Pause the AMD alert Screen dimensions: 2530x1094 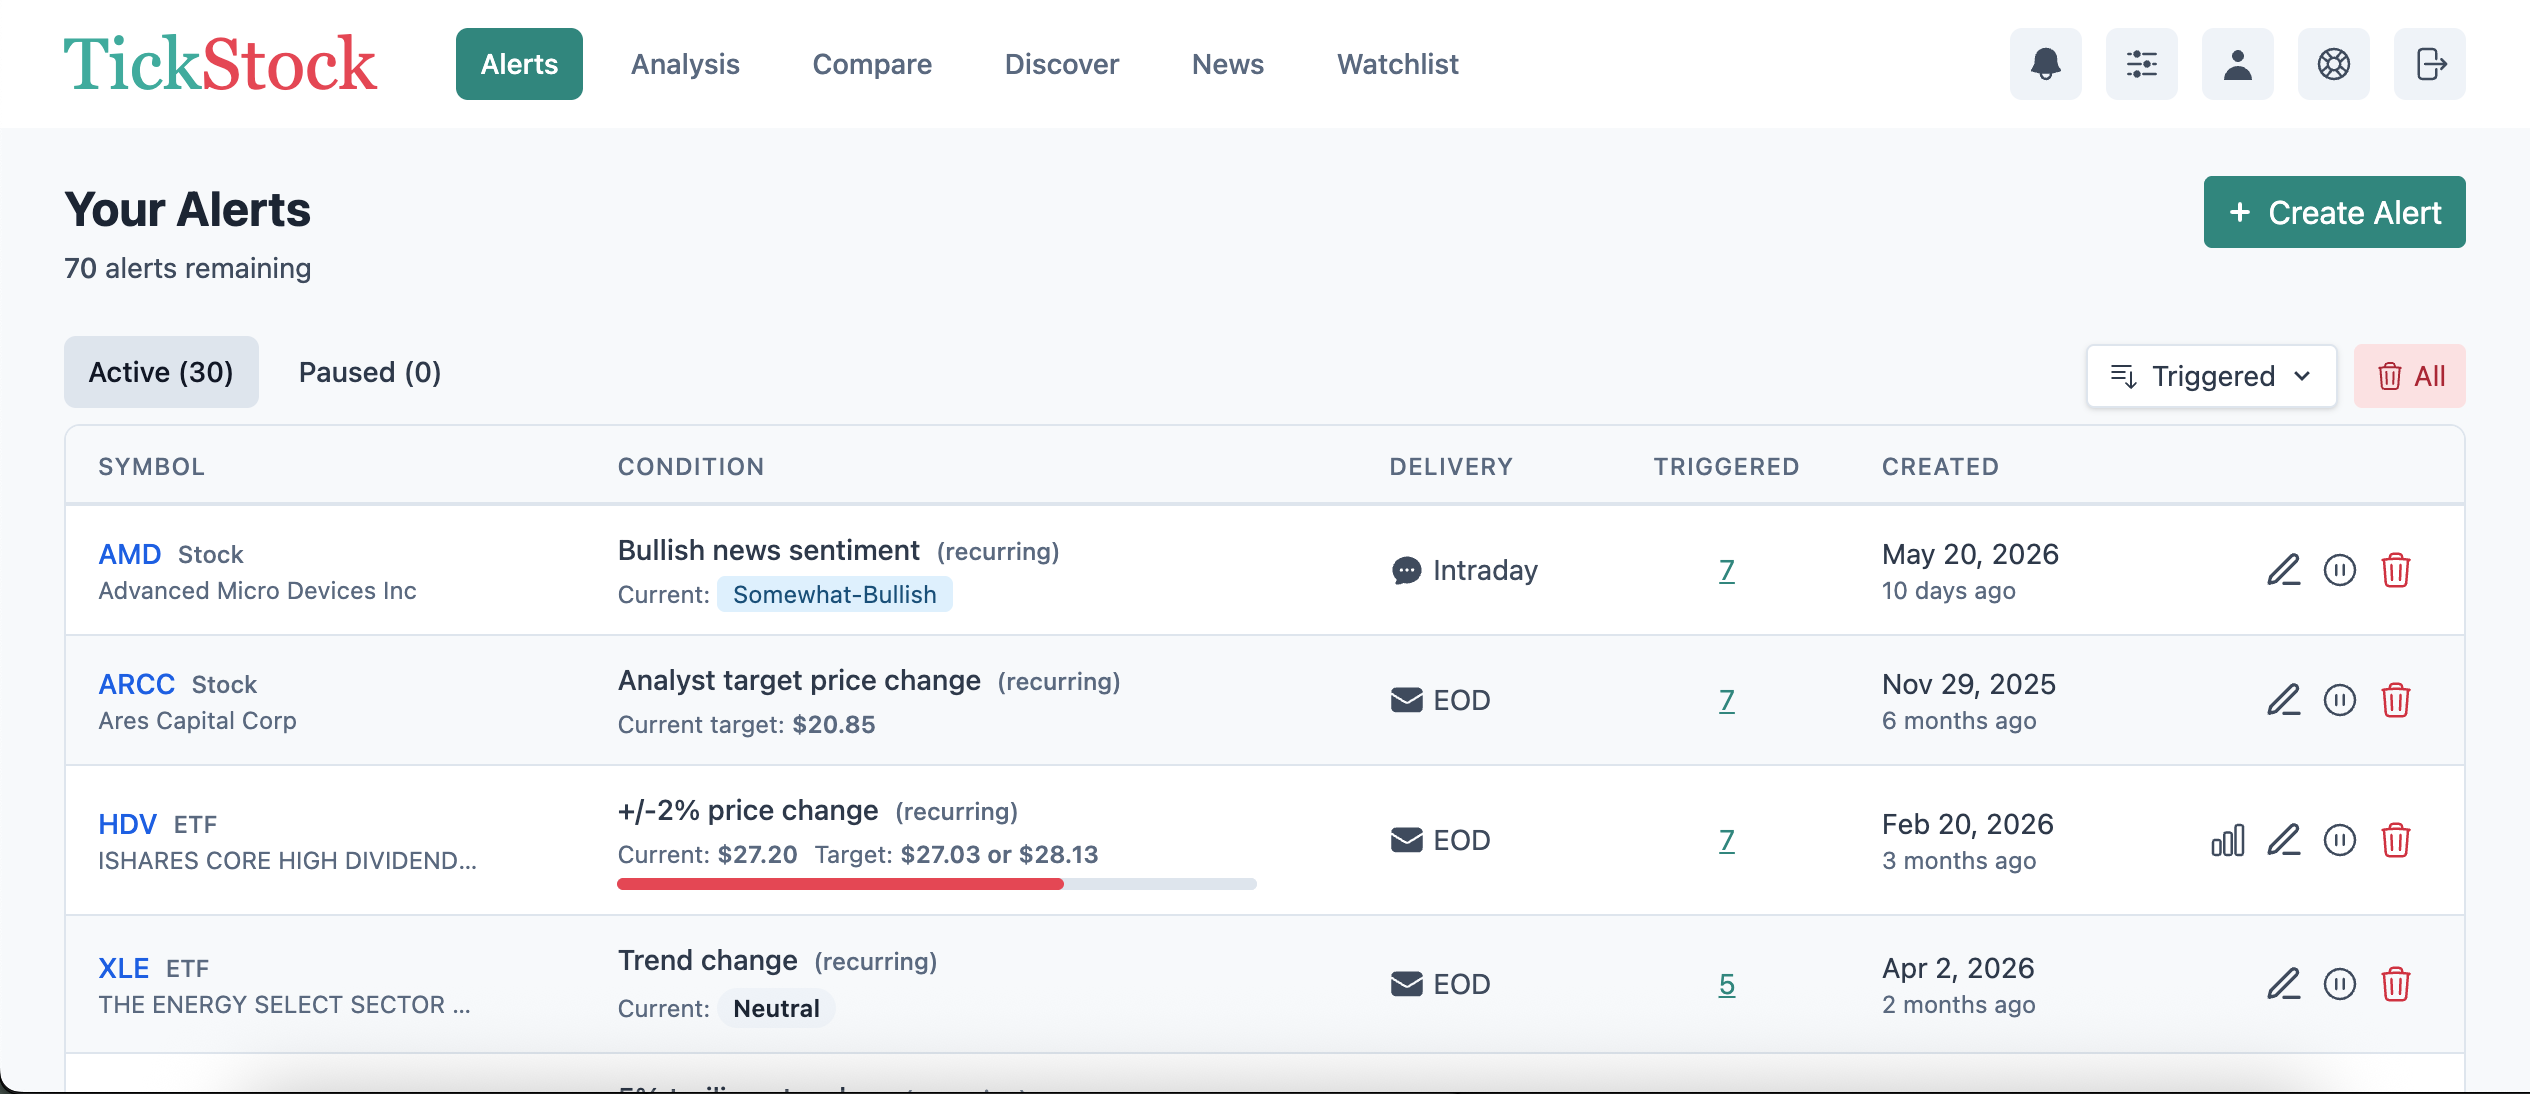click(x=2339, y=570)
